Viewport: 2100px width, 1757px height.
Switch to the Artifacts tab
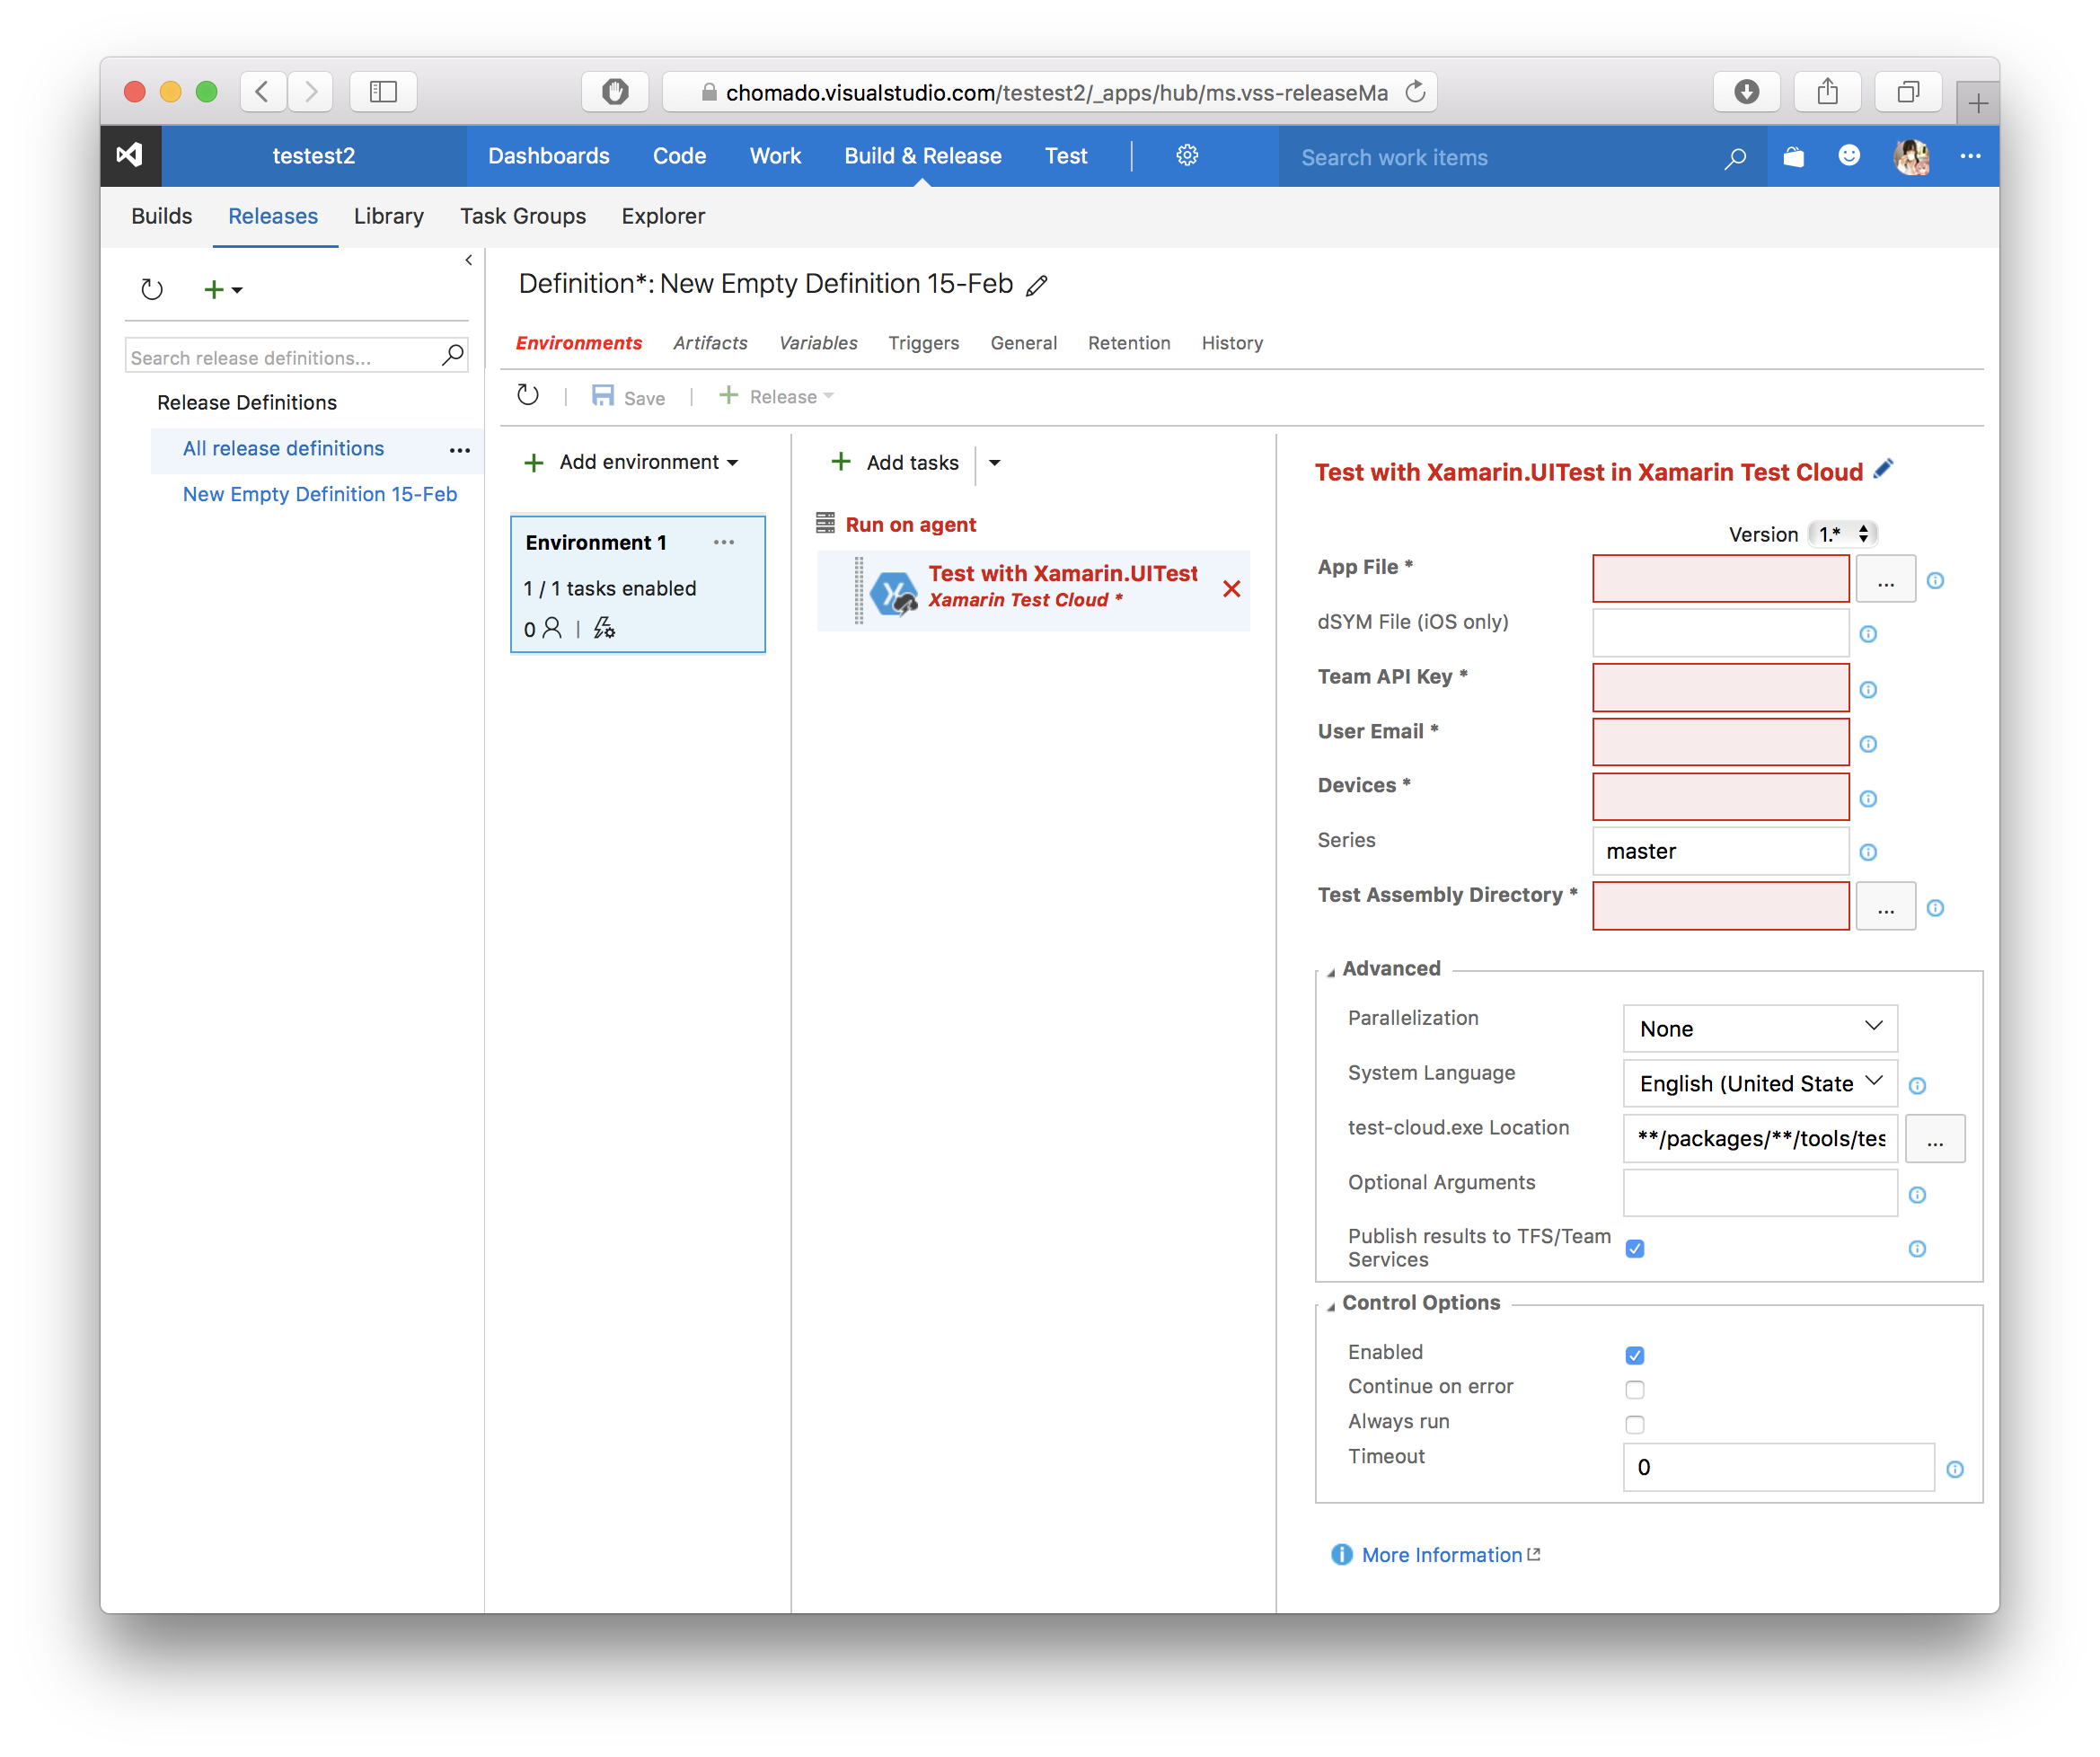710,343
